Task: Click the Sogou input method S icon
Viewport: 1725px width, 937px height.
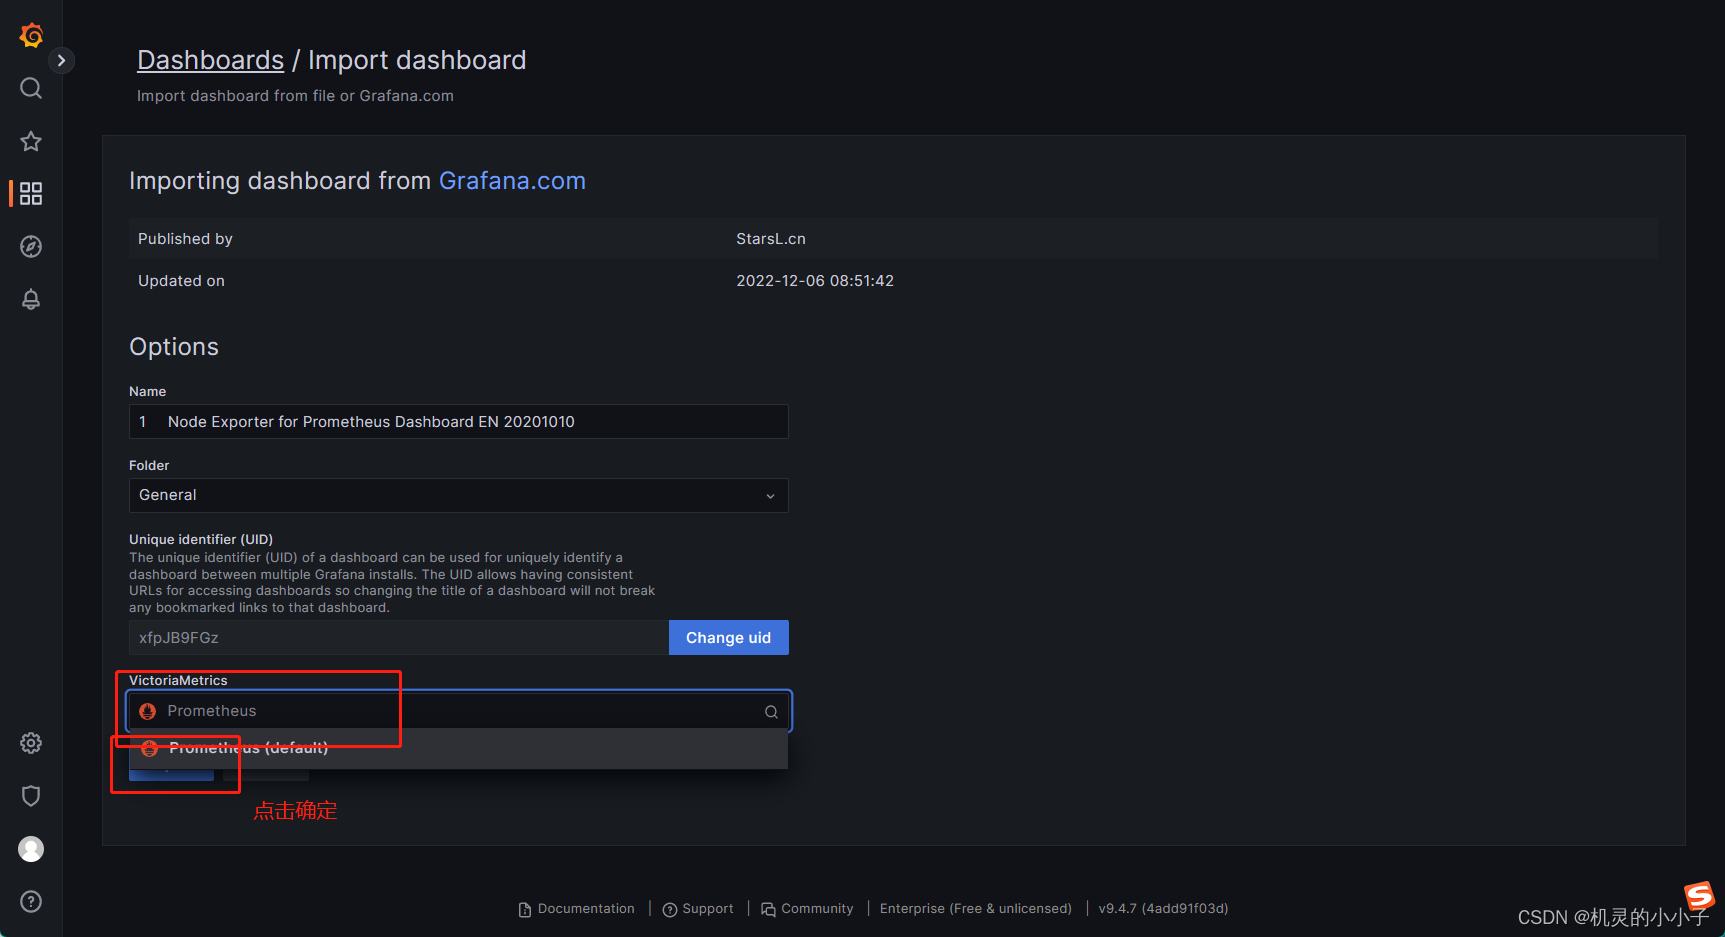Action: click(x=1699, y=896)
